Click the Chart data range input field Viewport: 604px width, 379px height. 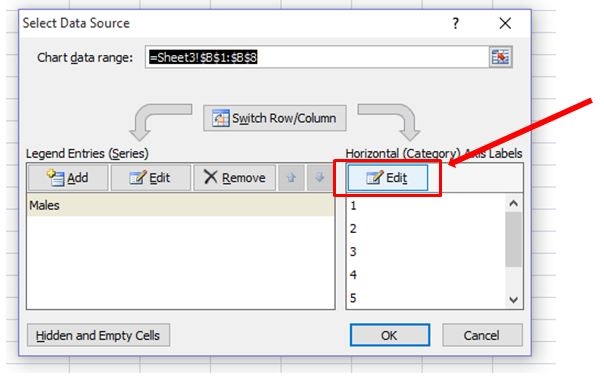point(317,57)
